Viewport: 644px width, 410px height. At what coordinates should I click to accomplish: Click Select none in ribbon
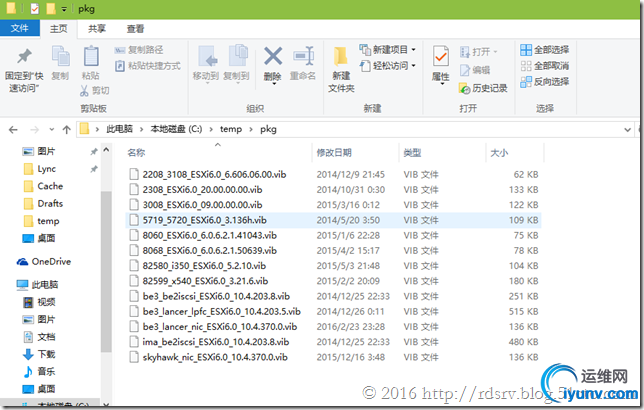click(x=545, y=66)
